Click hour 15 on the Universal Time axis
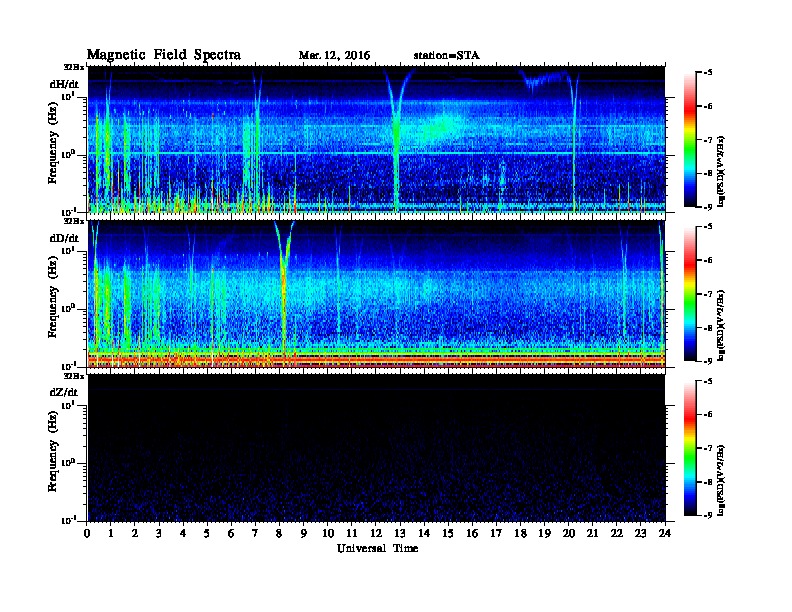 (448, 533)
